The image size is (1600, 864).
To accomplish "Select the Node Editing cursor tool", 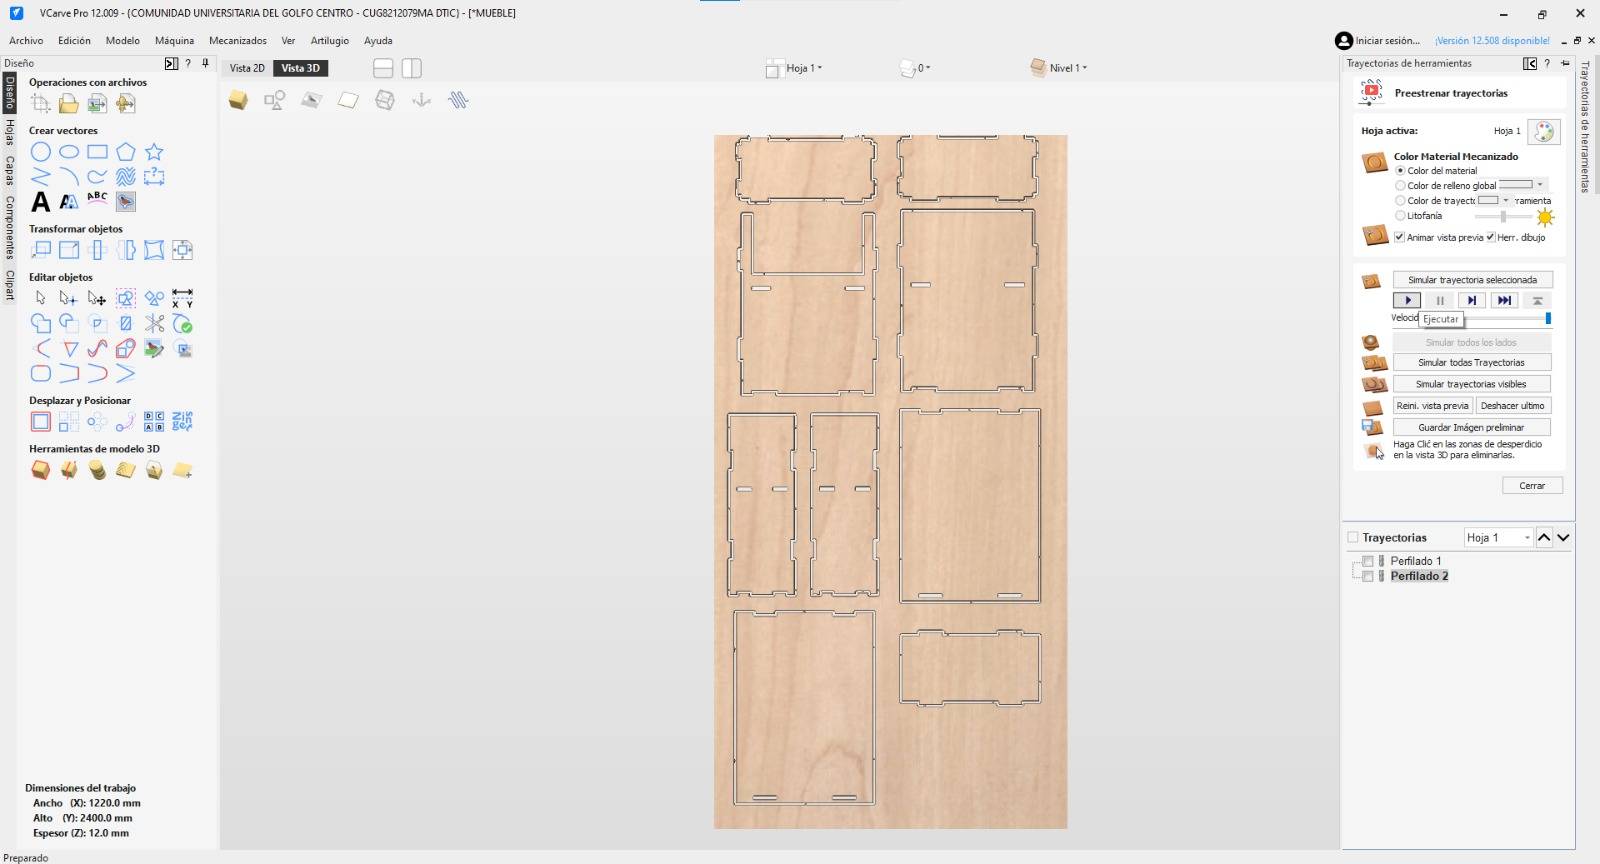I will [69, 298].
